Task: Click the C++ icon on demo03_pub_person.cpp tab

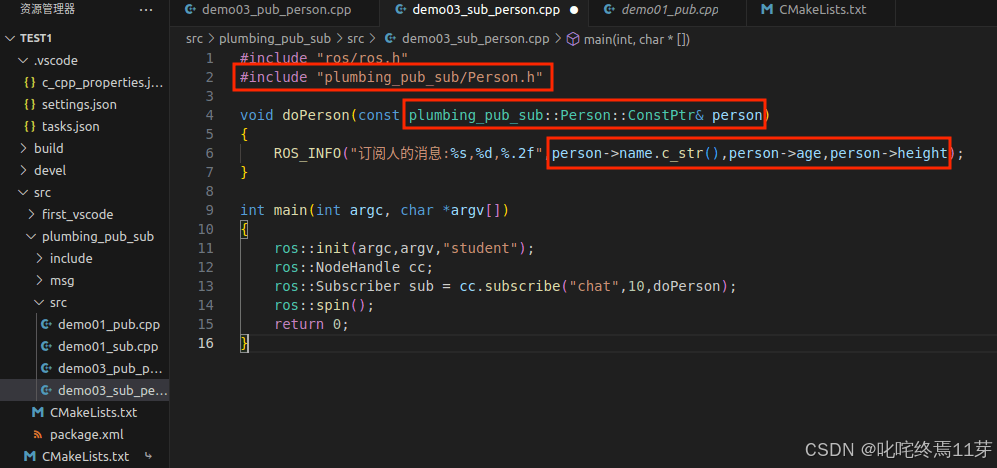Action: point(189,10)
